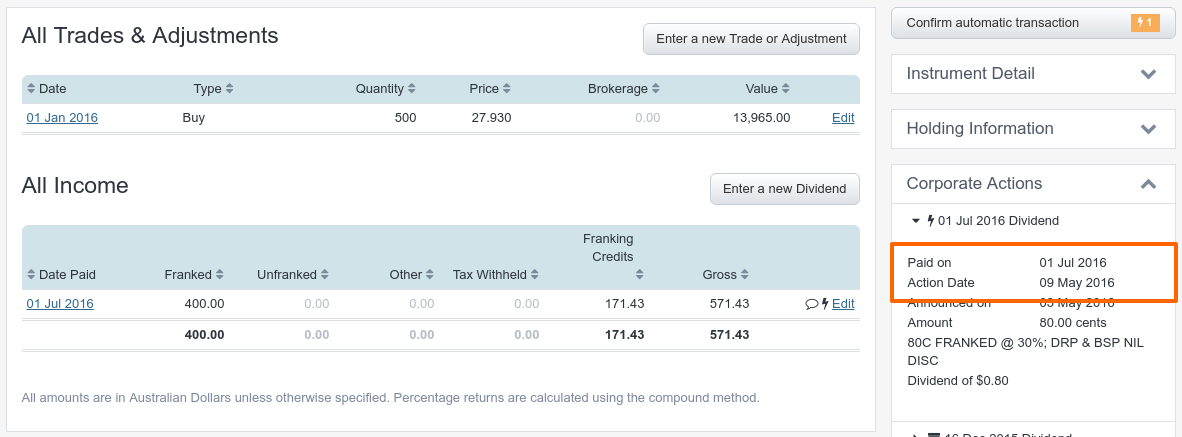Image resolution: width=1182 pixels, height=437 pixels.
Task: Sort trades by Quantity column
Action: [x=386, y=89]
